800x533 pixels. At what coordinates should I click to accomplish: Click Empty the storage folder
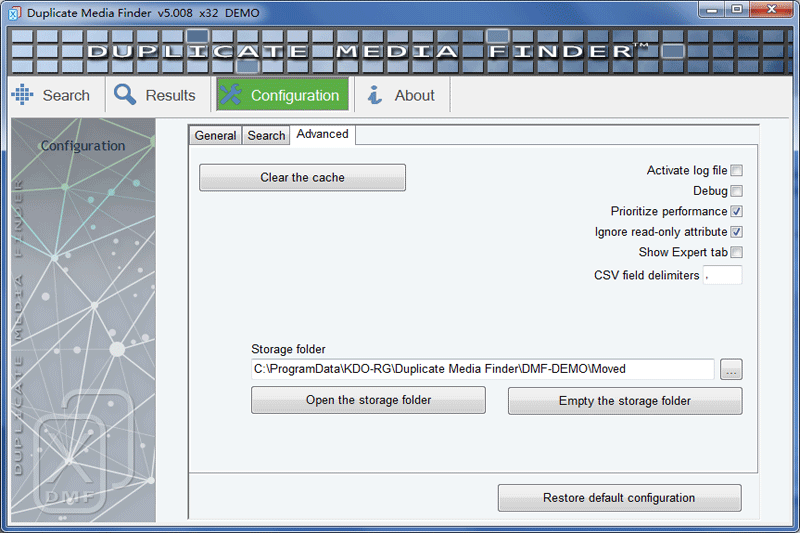625,401
